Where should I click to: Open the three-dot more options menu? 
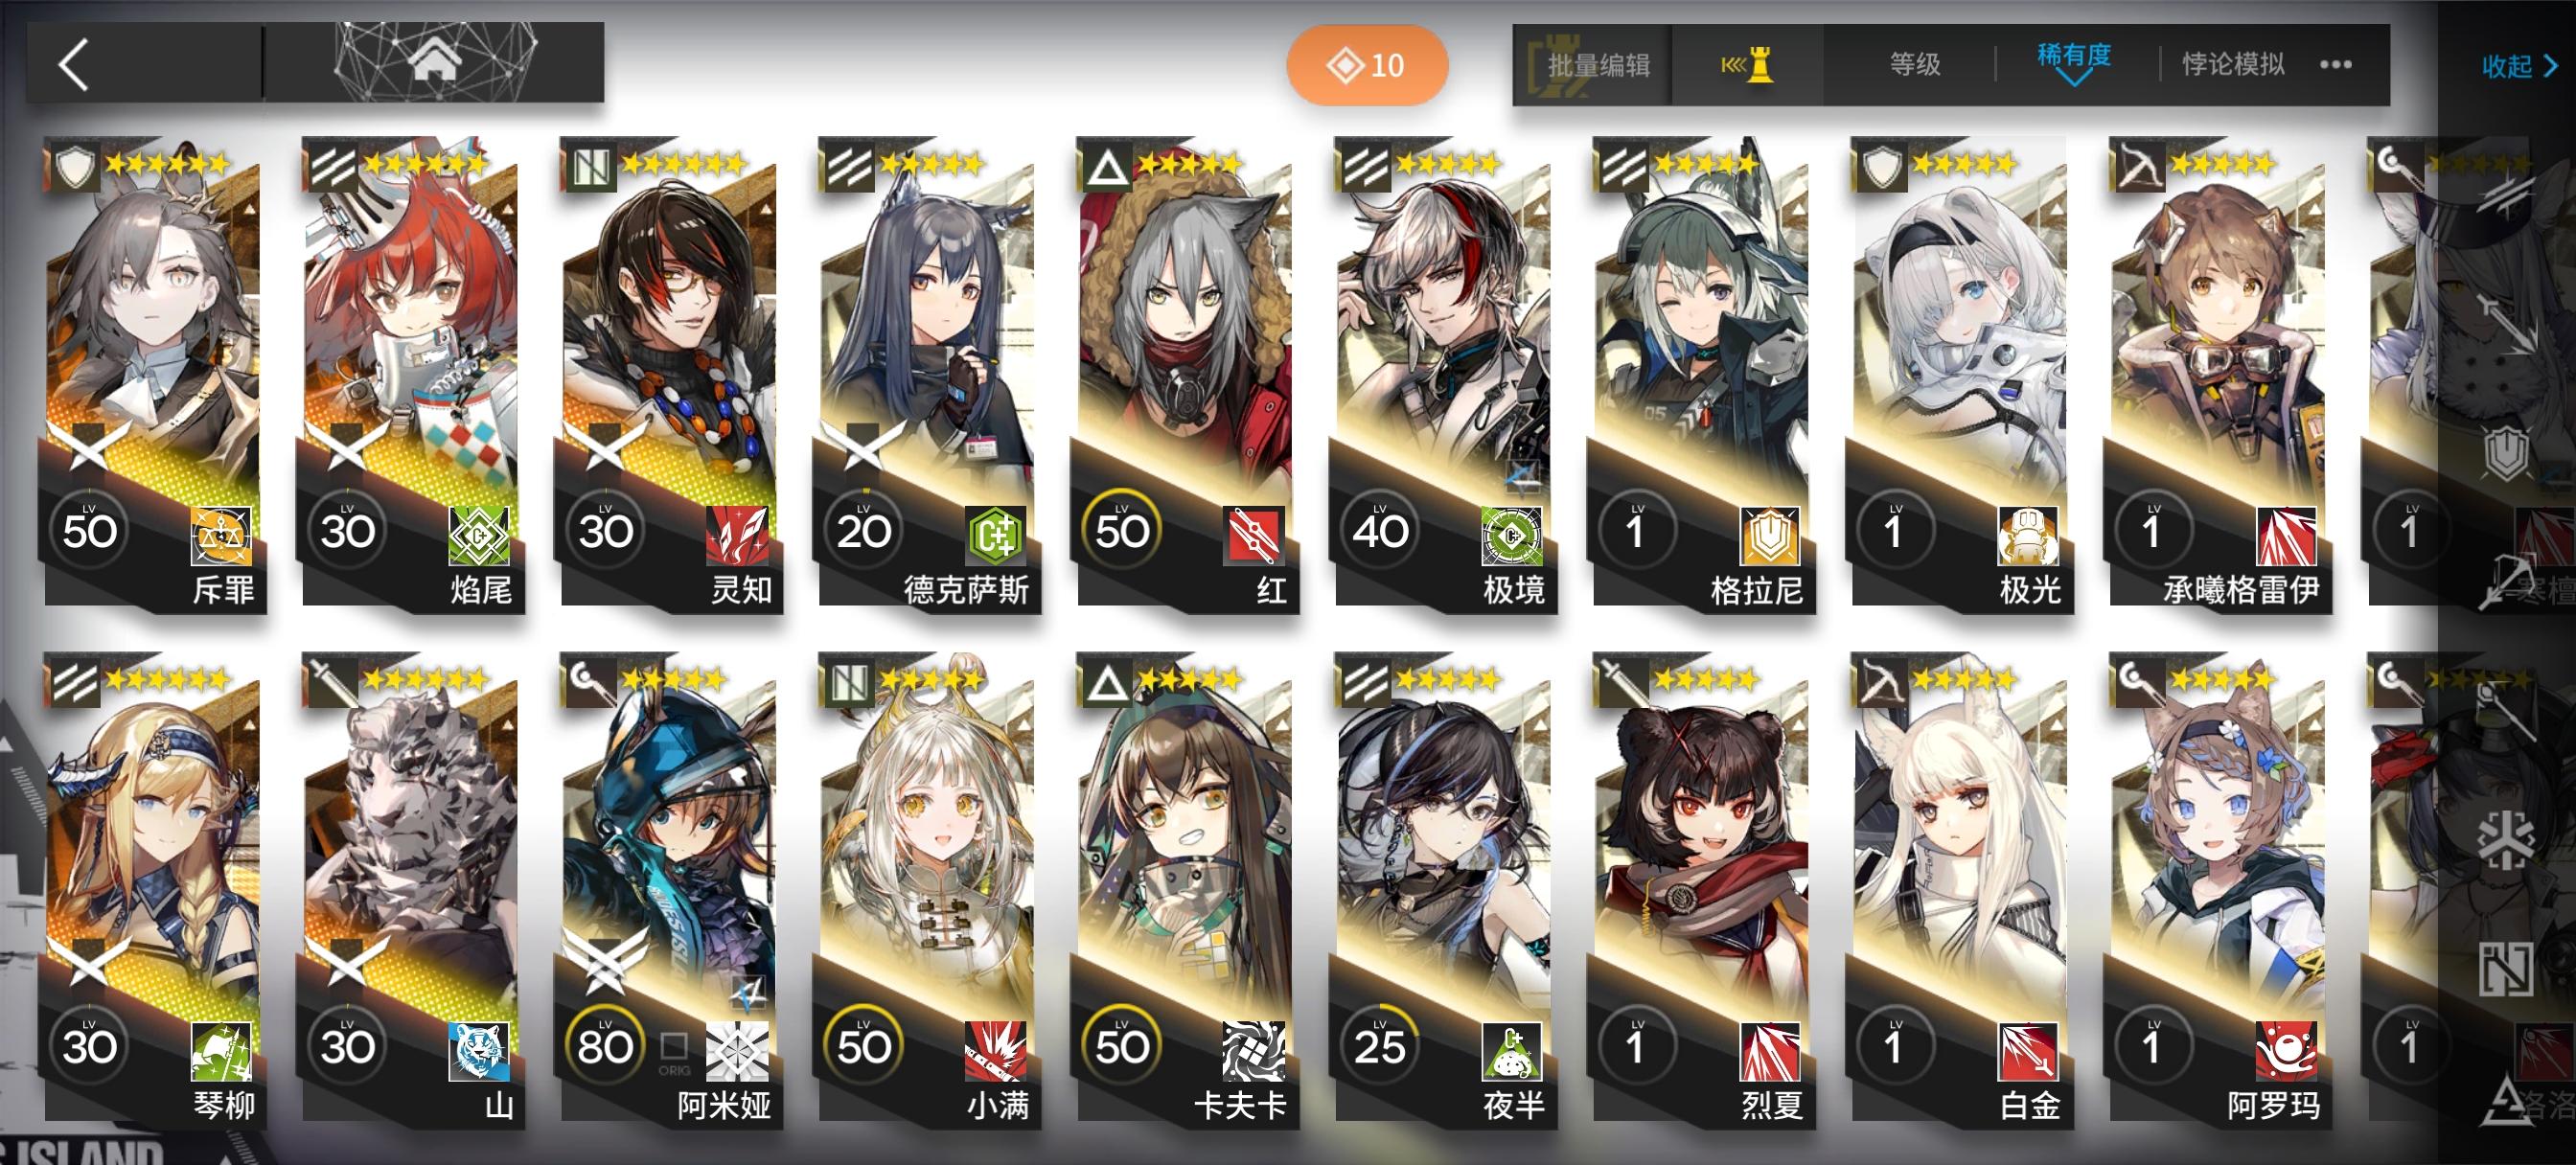click(x=2336, y=65)
